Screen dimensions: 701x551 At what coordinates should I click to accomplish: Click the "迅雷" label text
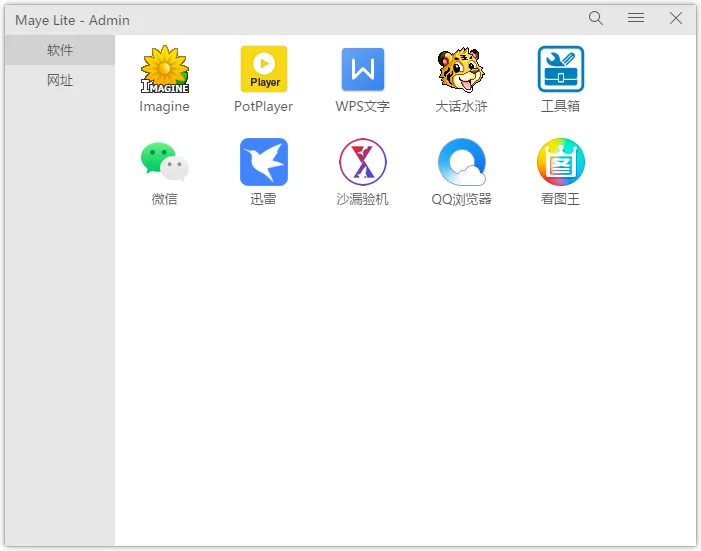coord(264,199)
